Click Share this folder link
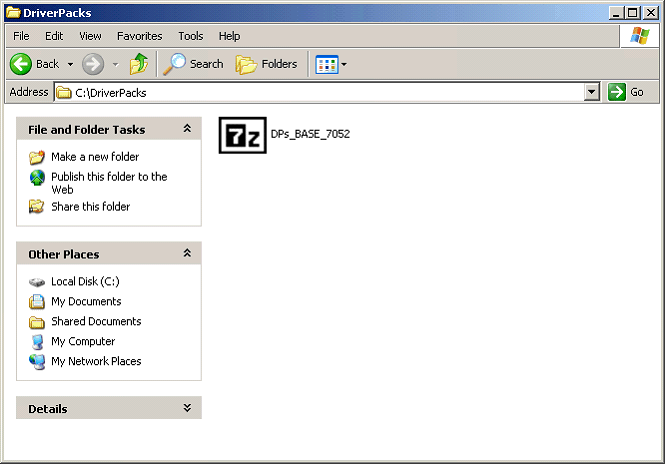 [x=90, y=207]
